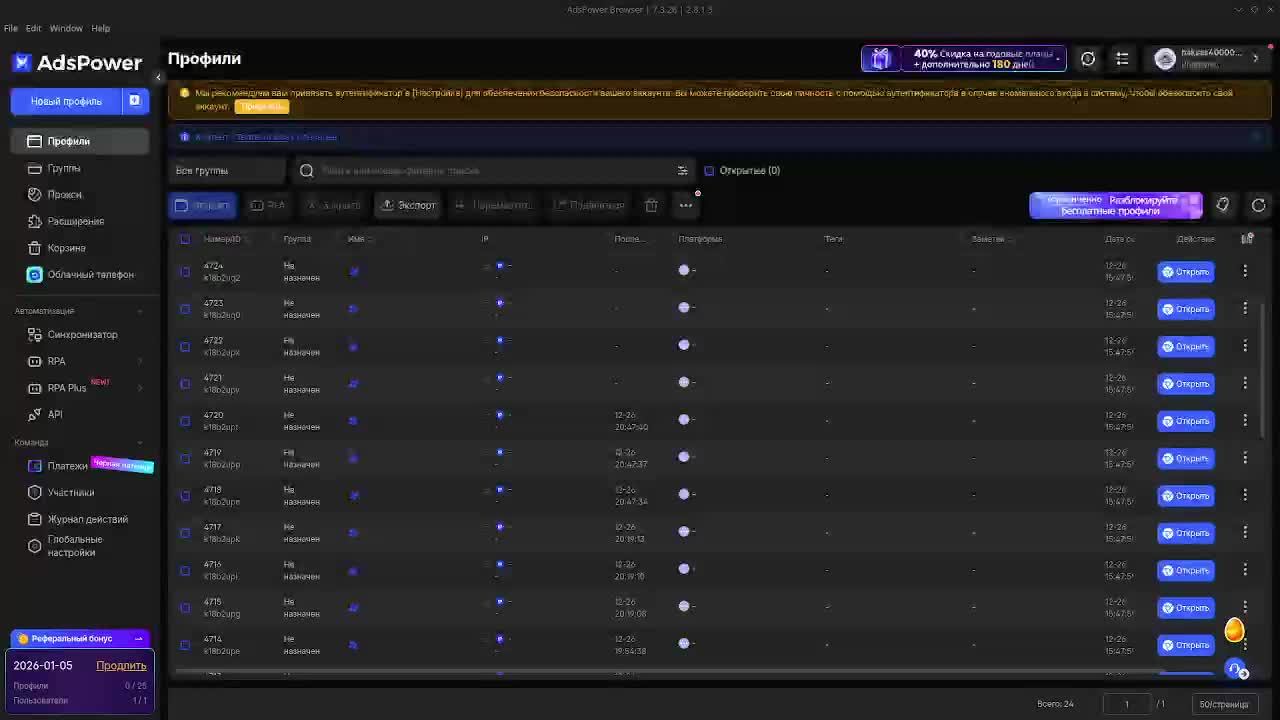Select checkbox for profile 4722
1280x720 pixels.
tap(184, 346)
